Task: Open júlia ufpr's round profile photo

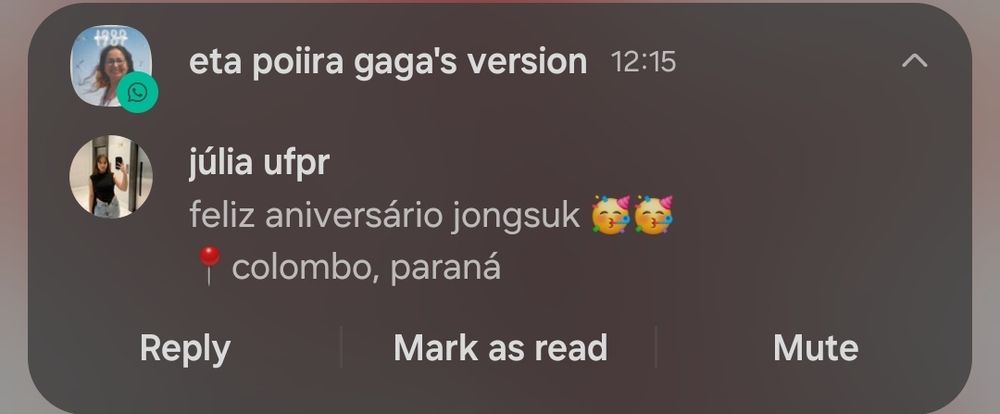Action: tap(111, 177)
